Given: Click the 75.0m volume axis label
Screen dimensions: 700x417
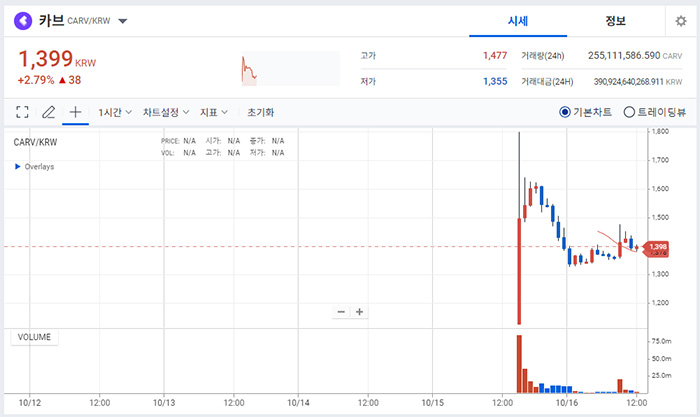Looking at the screenshot, I should coord(661,341).
